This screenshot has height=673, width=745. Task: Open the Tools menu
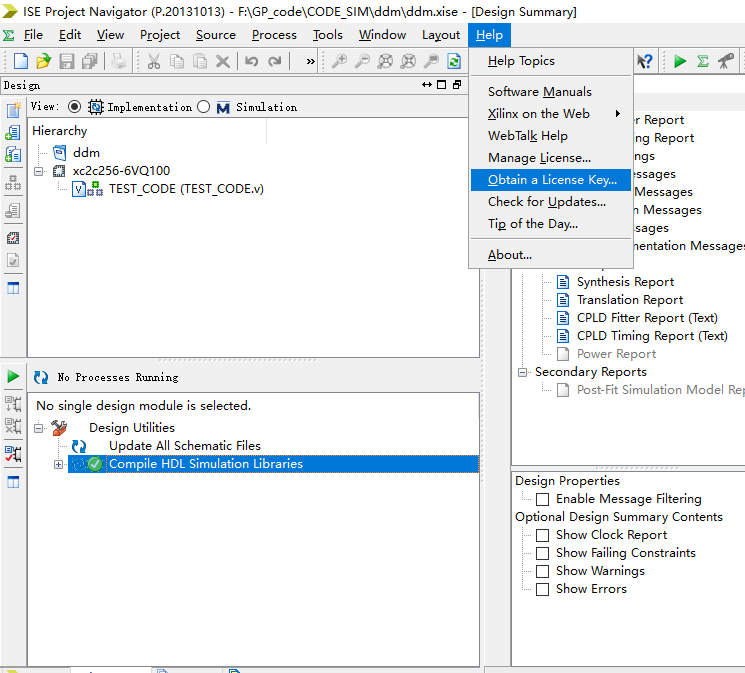pos(327,35)
